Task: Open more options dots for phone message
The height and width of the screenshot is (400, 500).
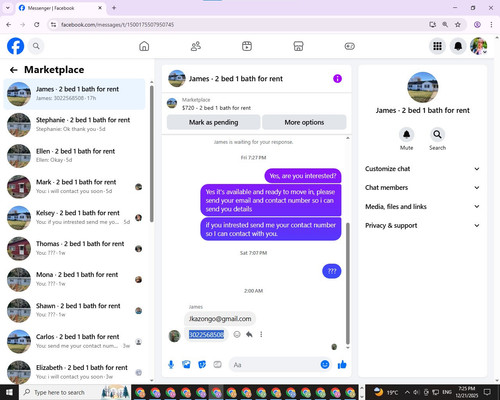Action: click(261, 334)
